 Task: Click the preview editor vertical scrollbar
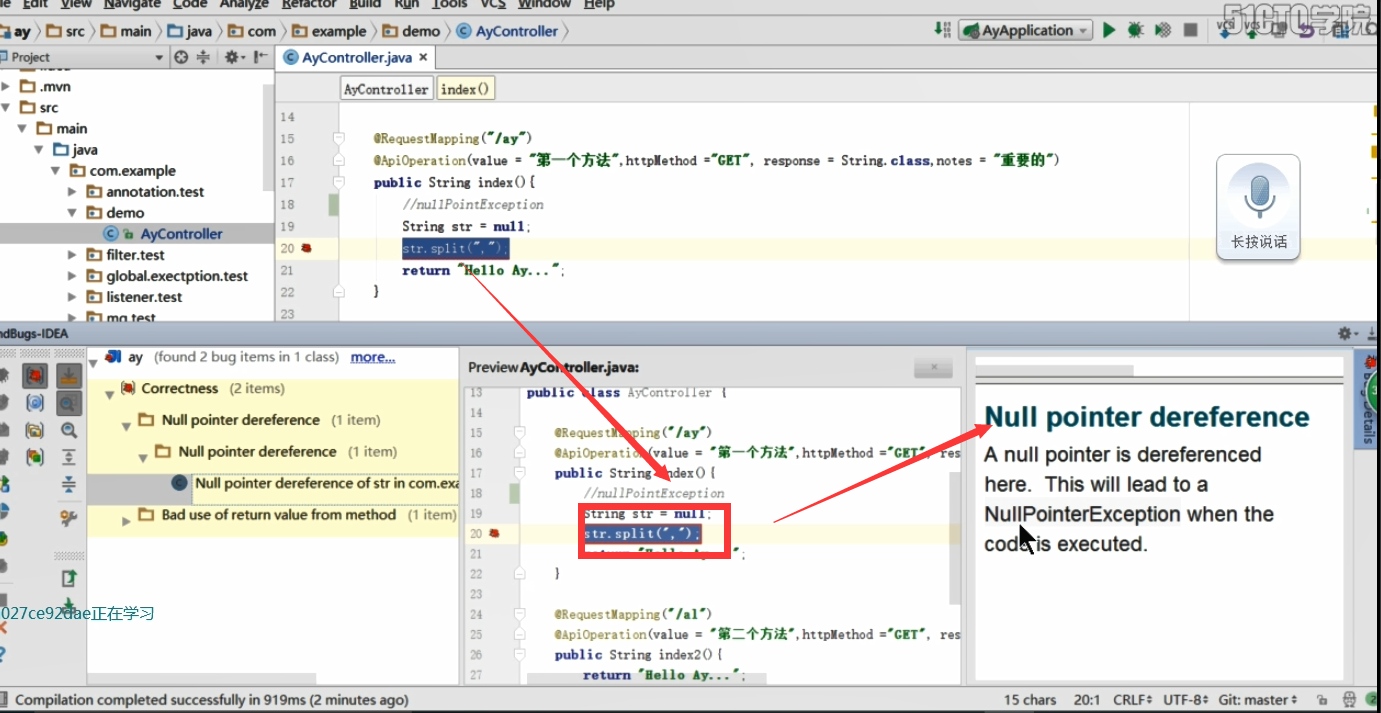tap(955, 537)
